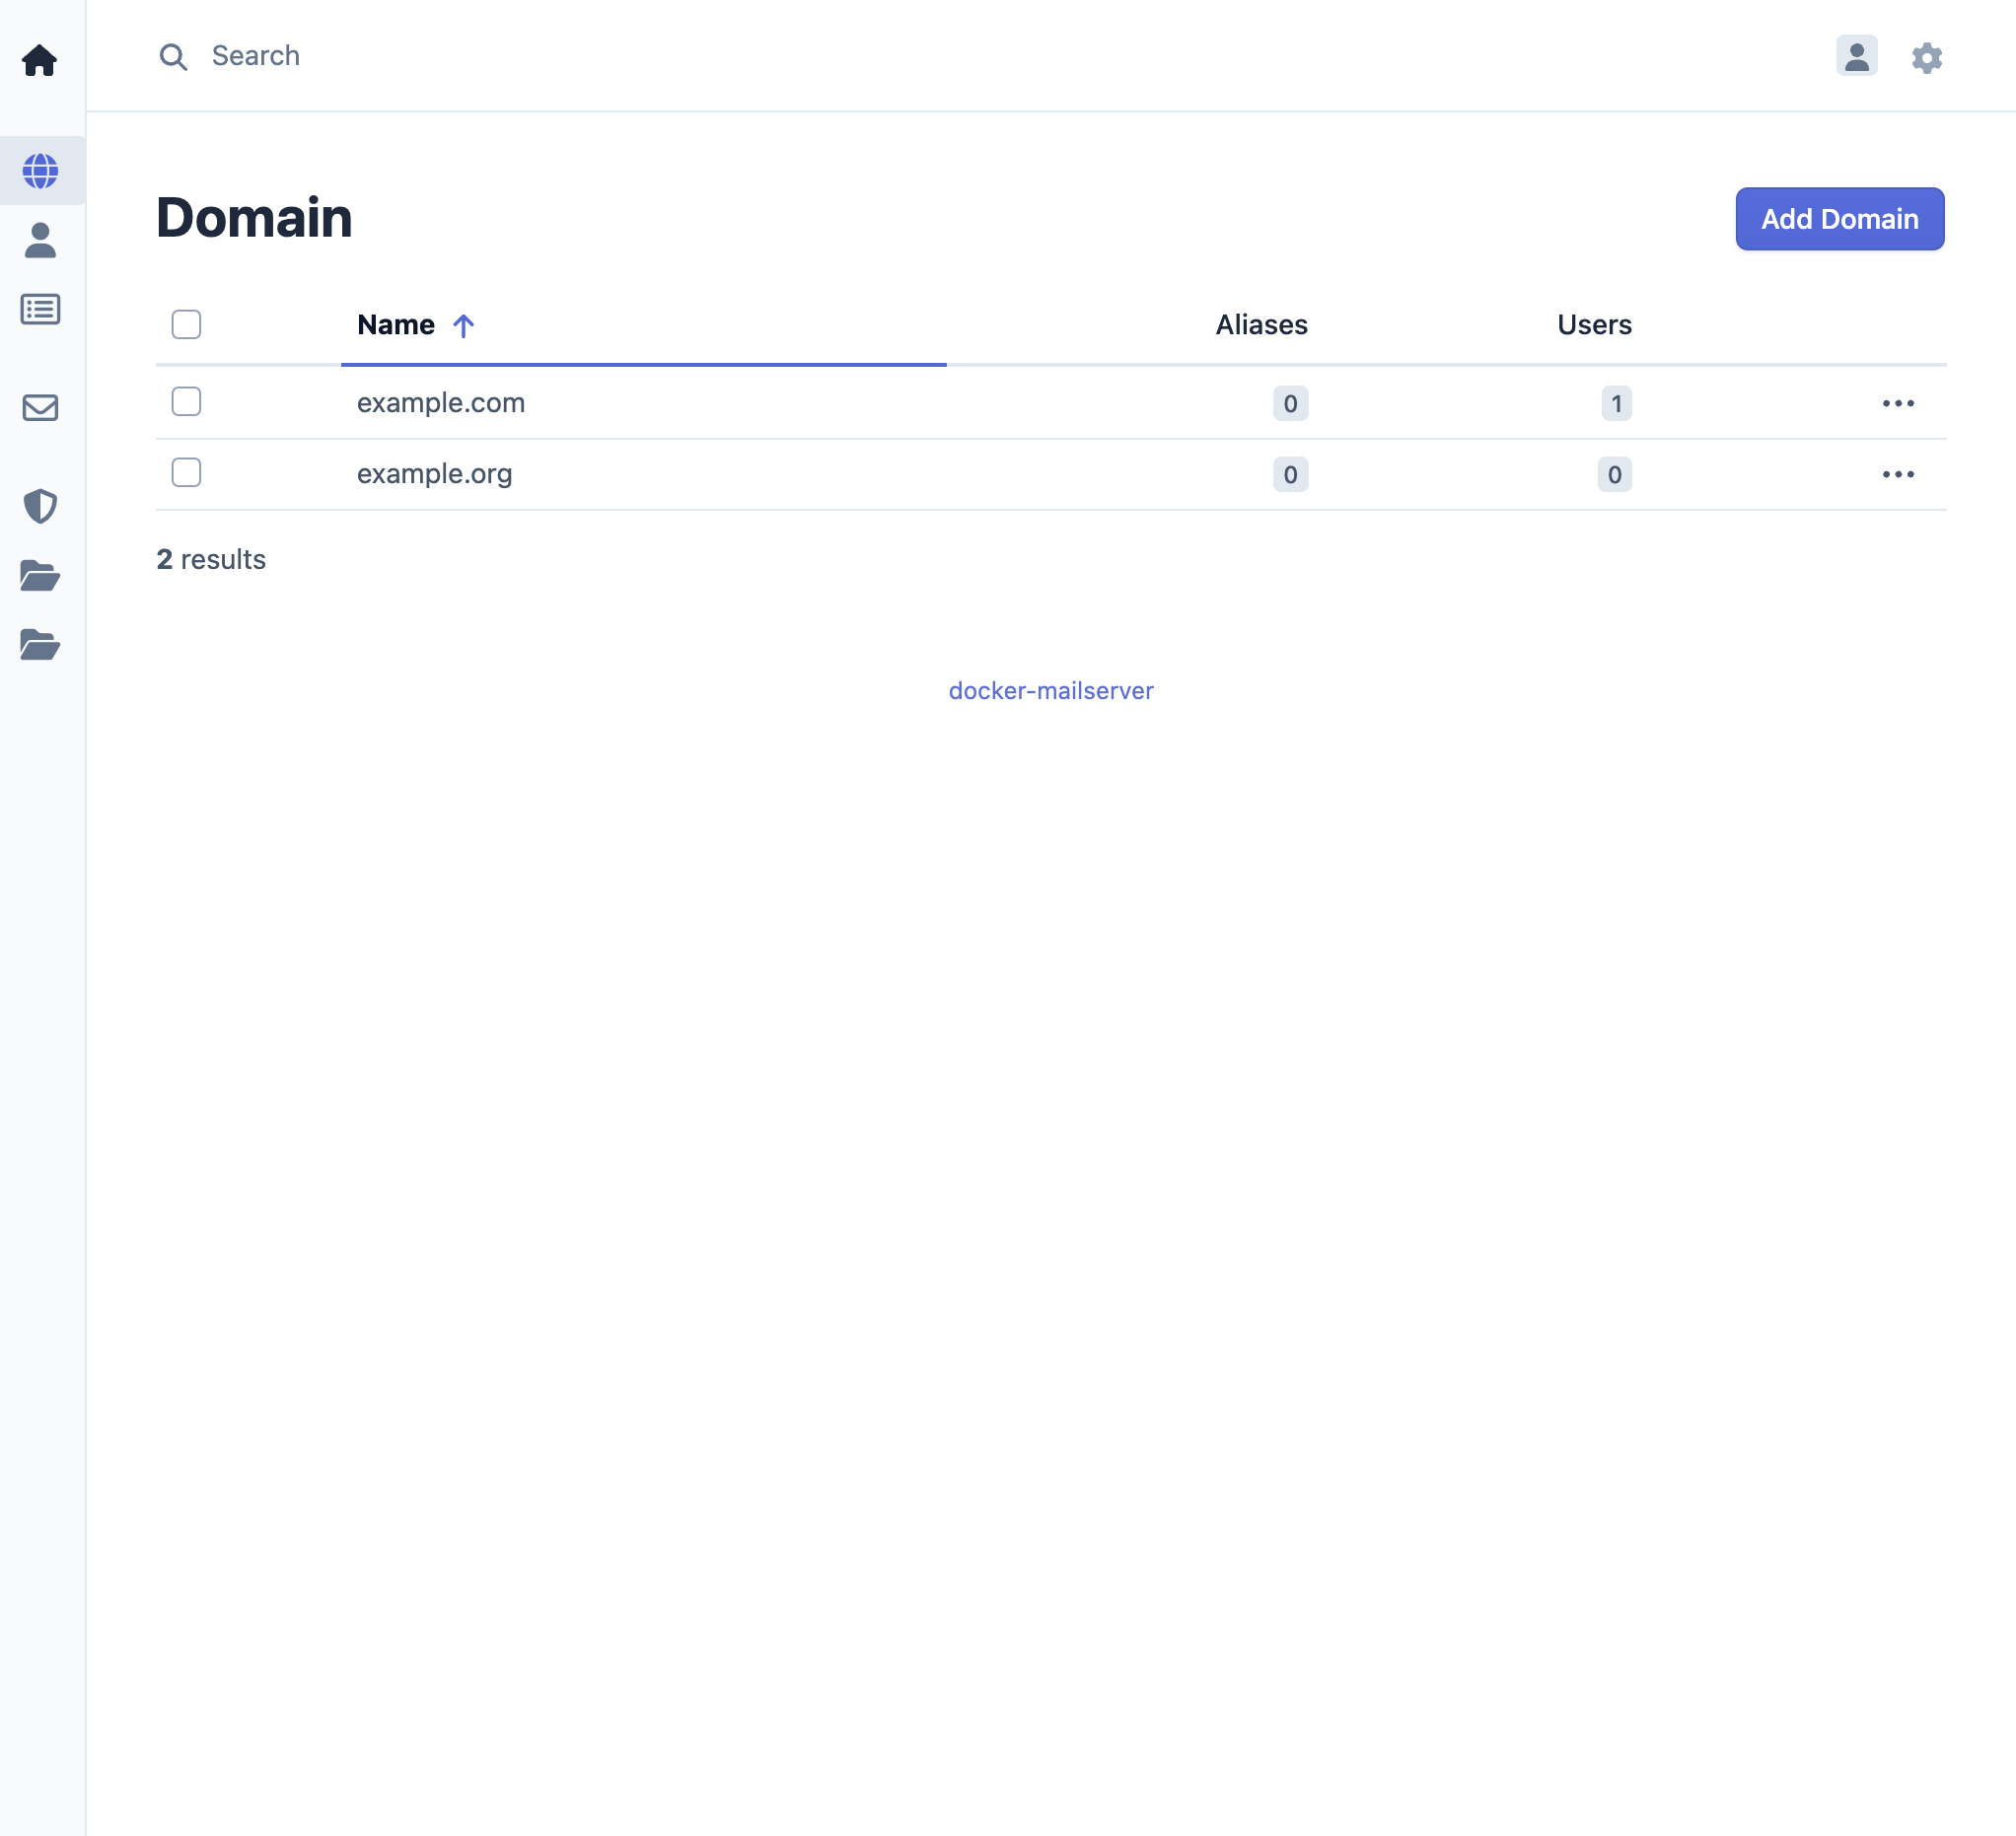Image resolution: width=2016 pixels, height=1836 pixels.
Task: Select the example.com domain entry
Action: coord(441,403)
